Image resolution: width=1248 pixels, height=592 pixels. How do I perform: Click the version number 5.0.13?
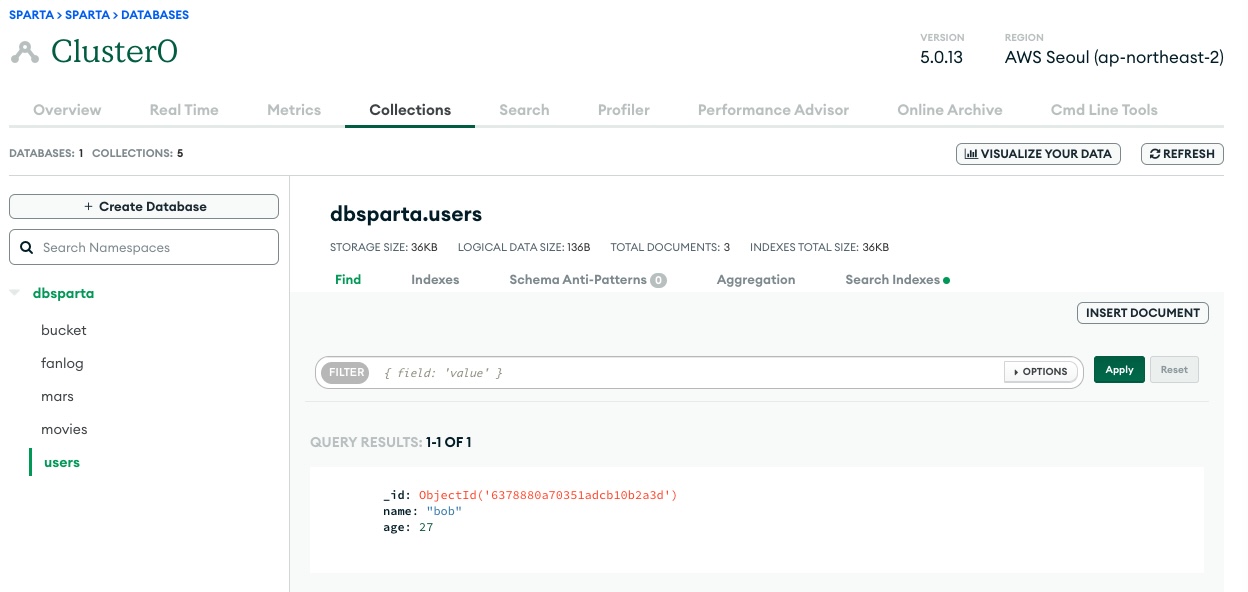pyautogui.click(x=941, y=58)
